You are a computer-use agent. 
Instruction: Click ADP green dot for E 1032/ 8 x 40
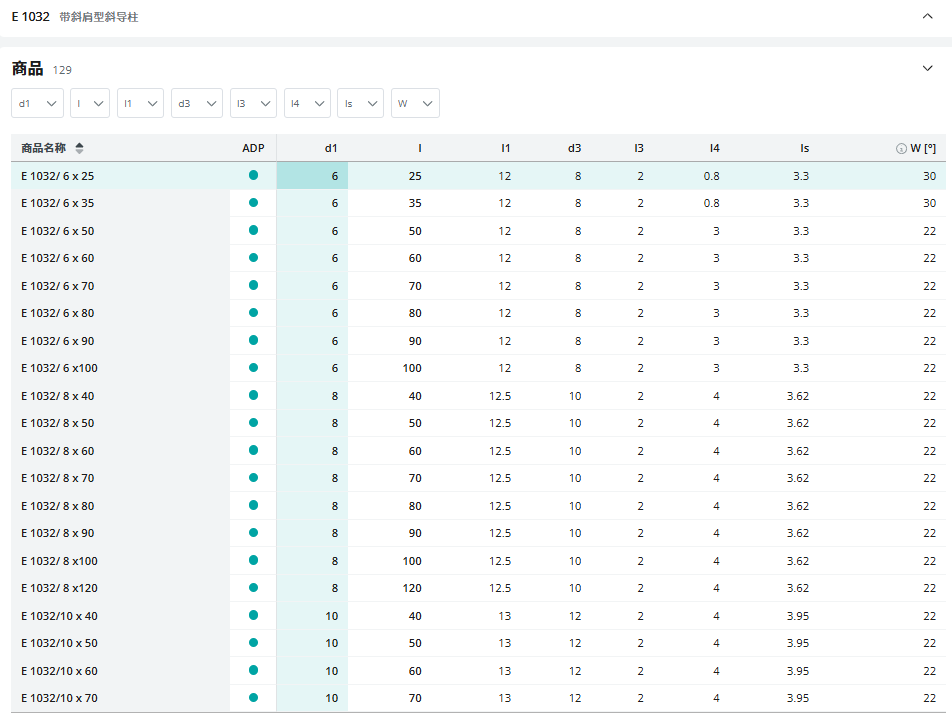[253, 395]
